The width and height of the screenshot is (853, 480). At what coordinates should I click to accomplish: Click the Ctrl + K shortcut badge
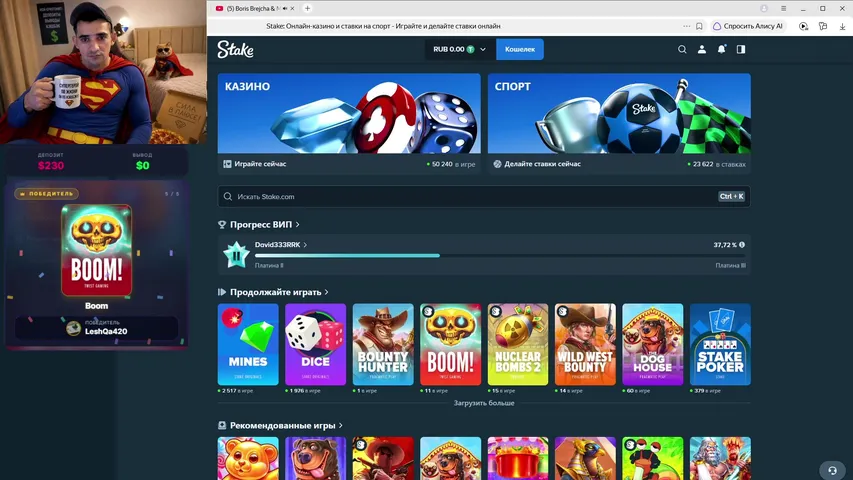point(731,196)
